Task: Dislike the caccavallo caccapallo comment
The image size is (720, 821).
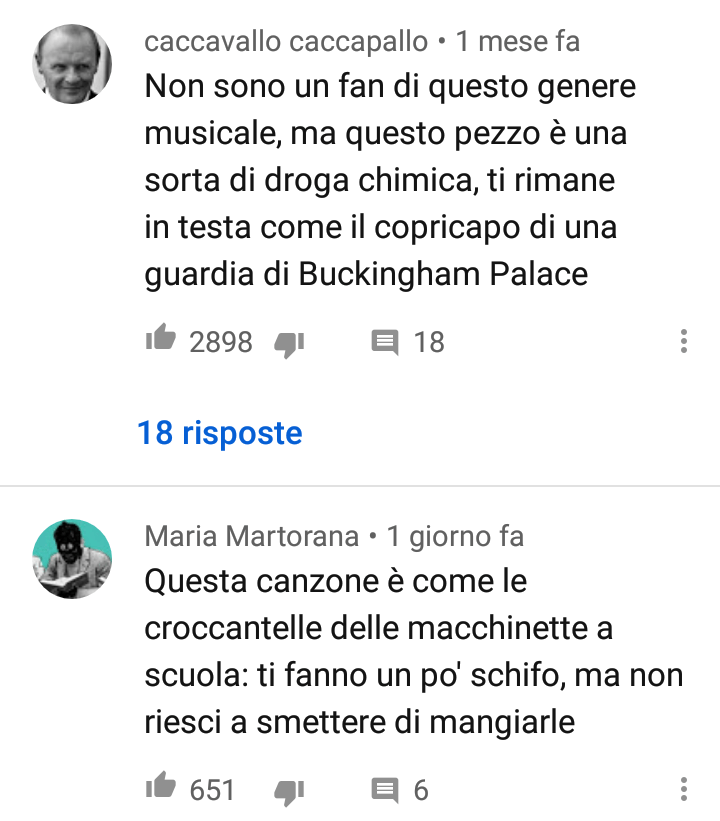Action: tap(289, 345)
